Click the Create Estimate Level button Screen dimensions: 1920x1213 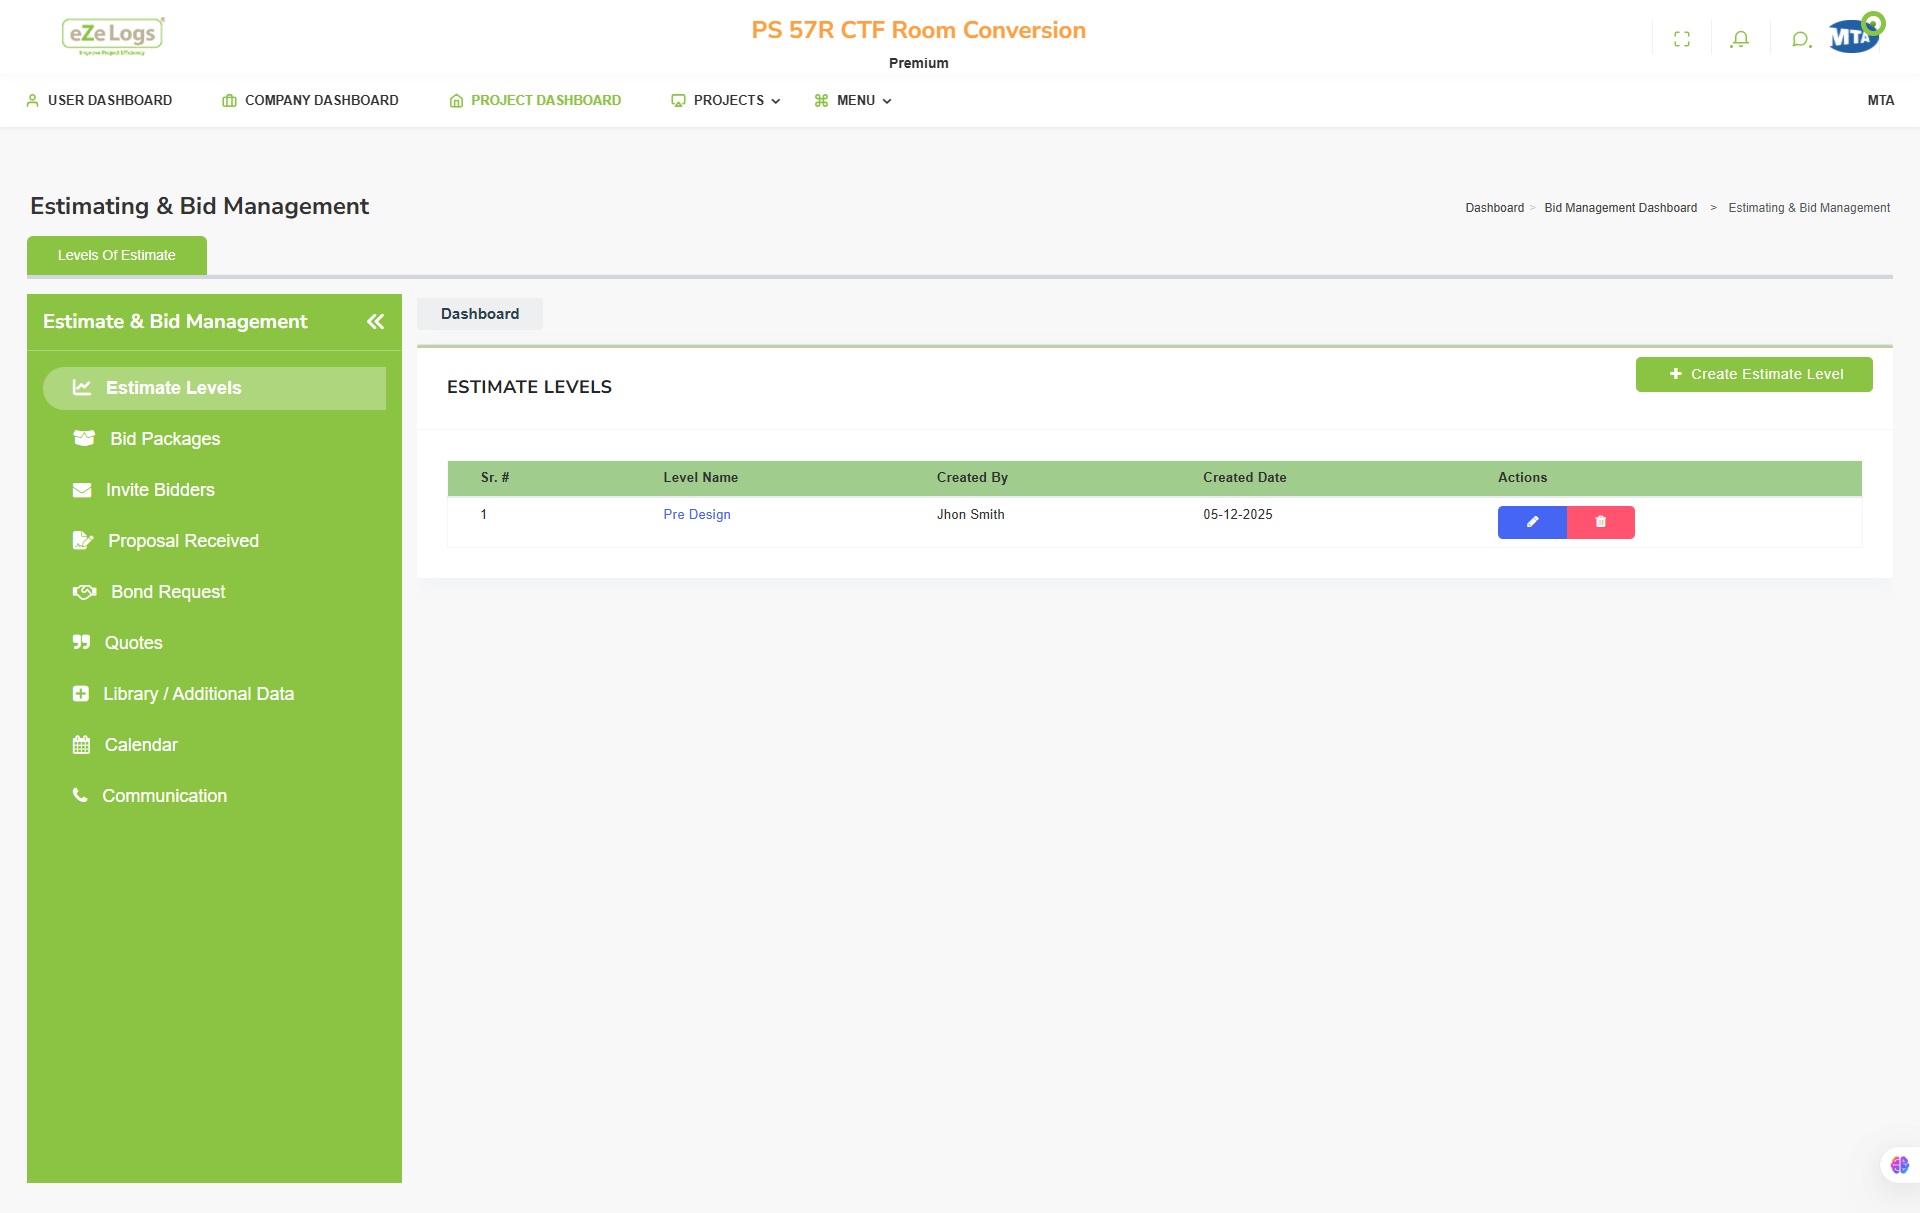(1754, 374)
